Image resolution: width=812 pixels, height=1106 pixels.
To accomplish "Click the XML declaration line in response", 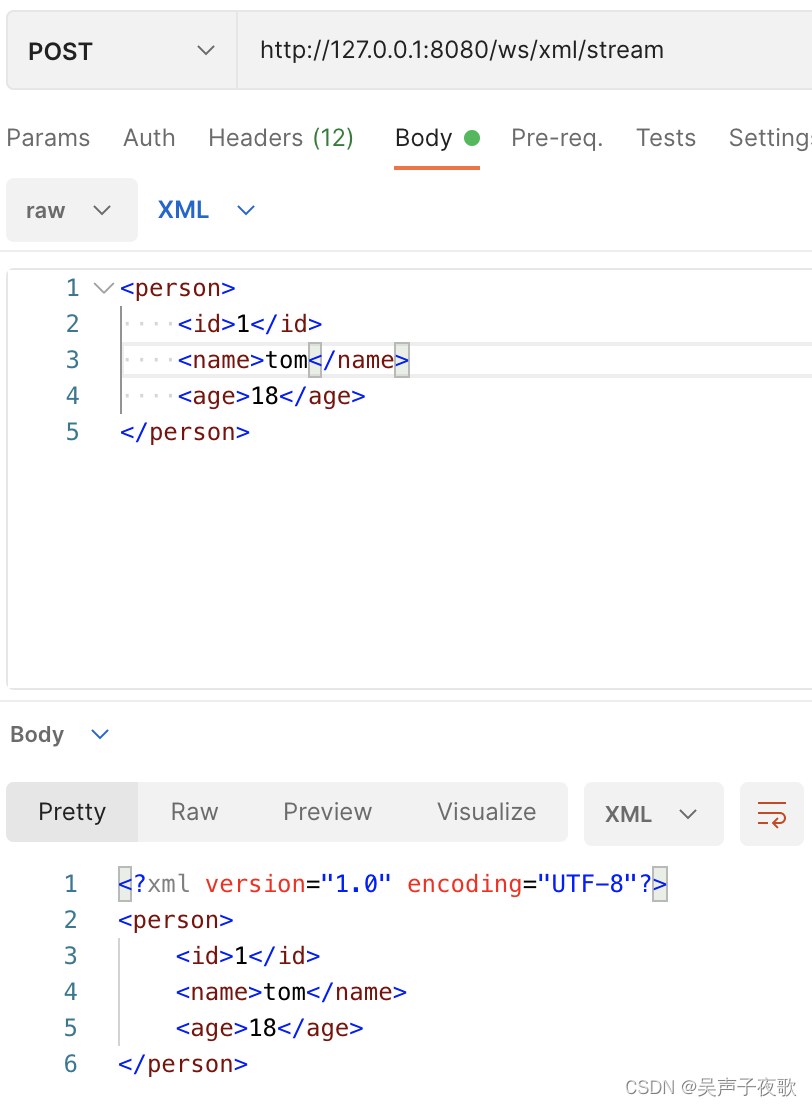I will (x=392, y=884).
